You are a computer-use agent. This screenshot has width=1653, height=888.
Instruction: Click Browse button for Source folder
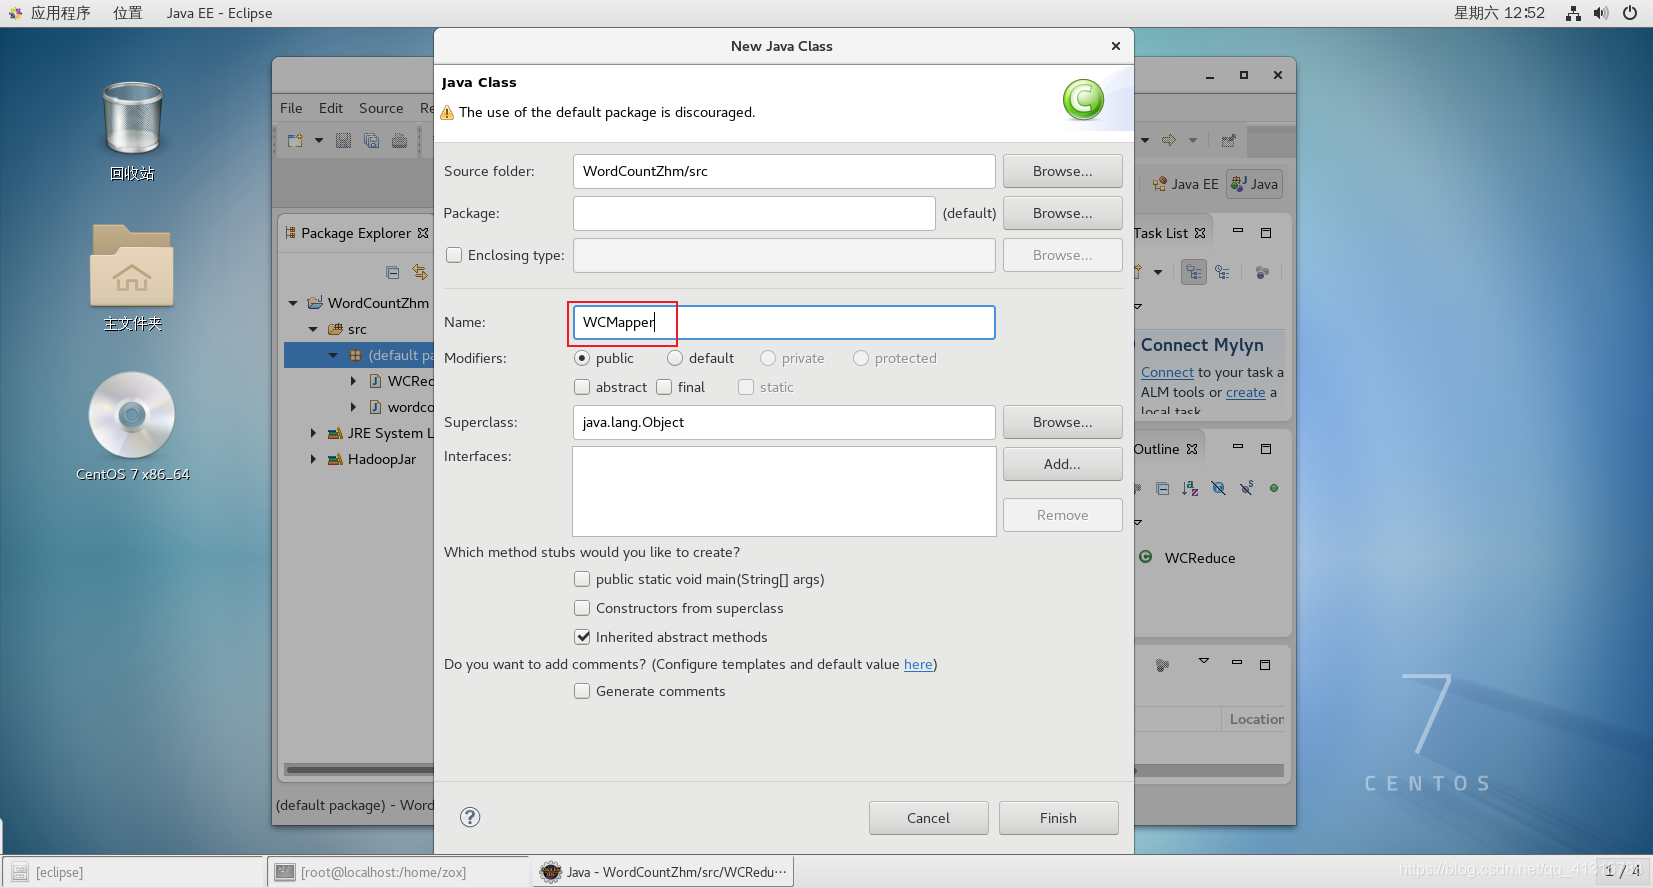1062,171
